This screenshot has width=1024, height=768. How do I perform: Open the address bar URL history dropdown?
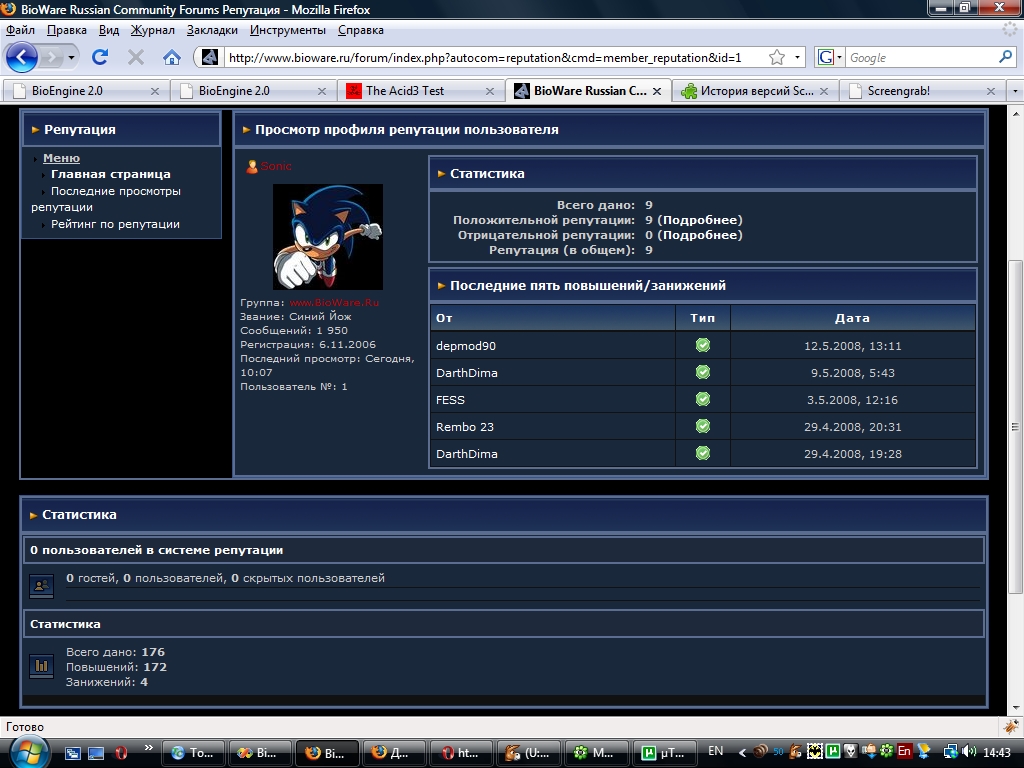tap(797, 57)
